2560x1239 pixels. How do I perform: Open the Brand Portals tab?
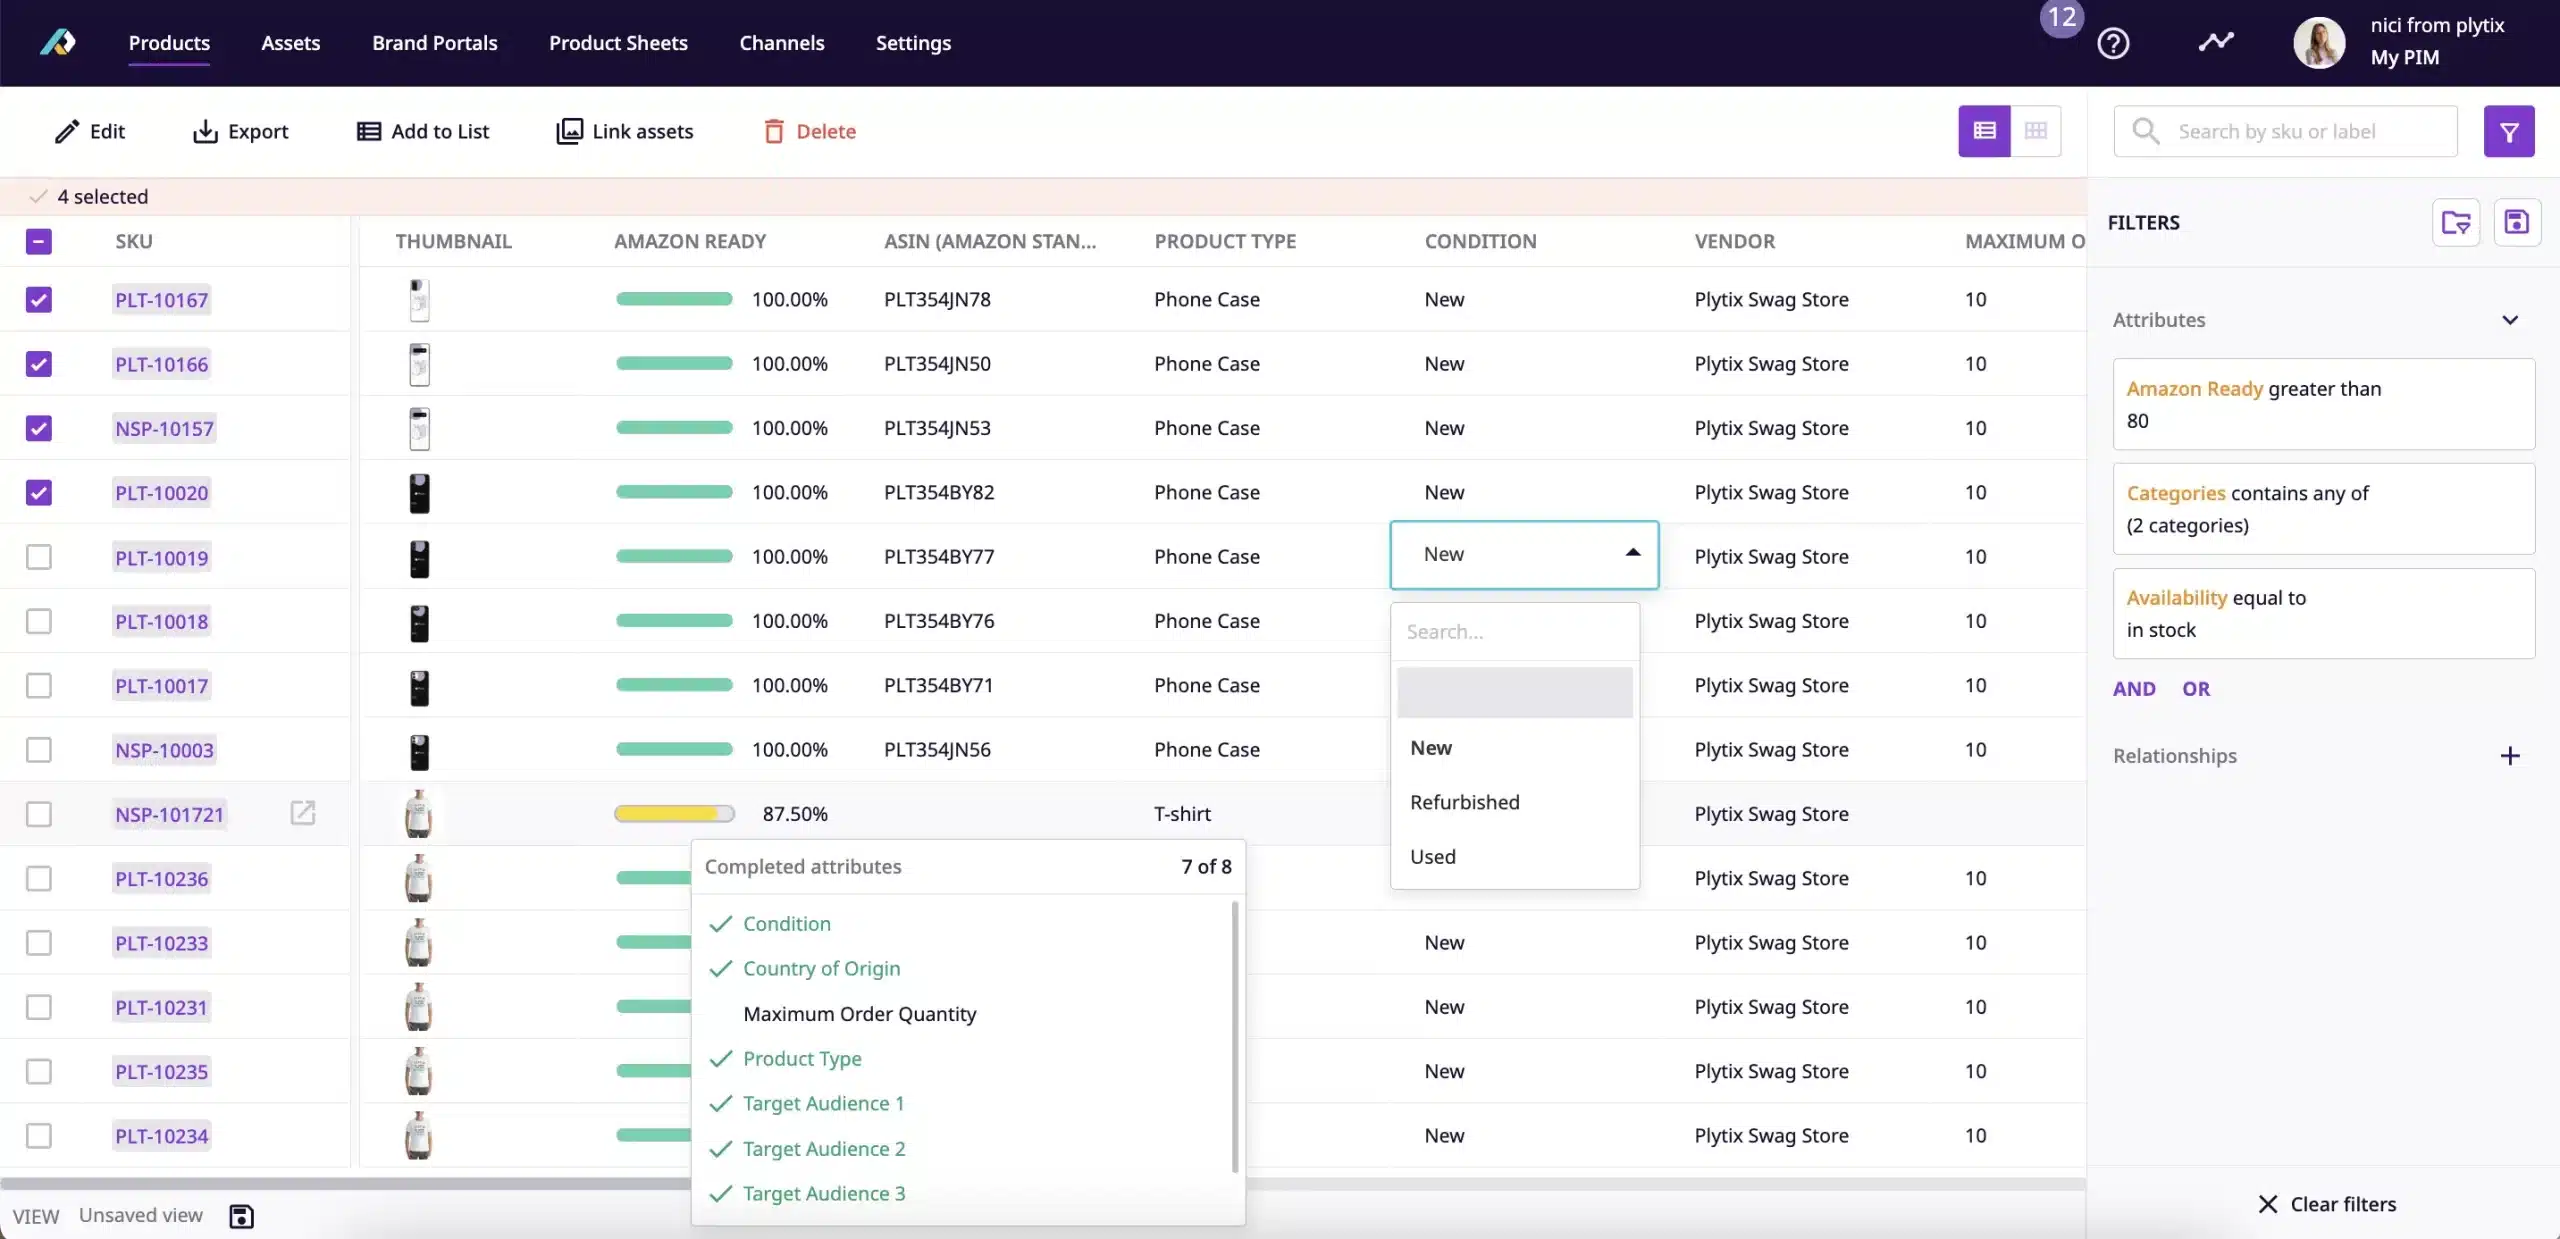(434, 43)
